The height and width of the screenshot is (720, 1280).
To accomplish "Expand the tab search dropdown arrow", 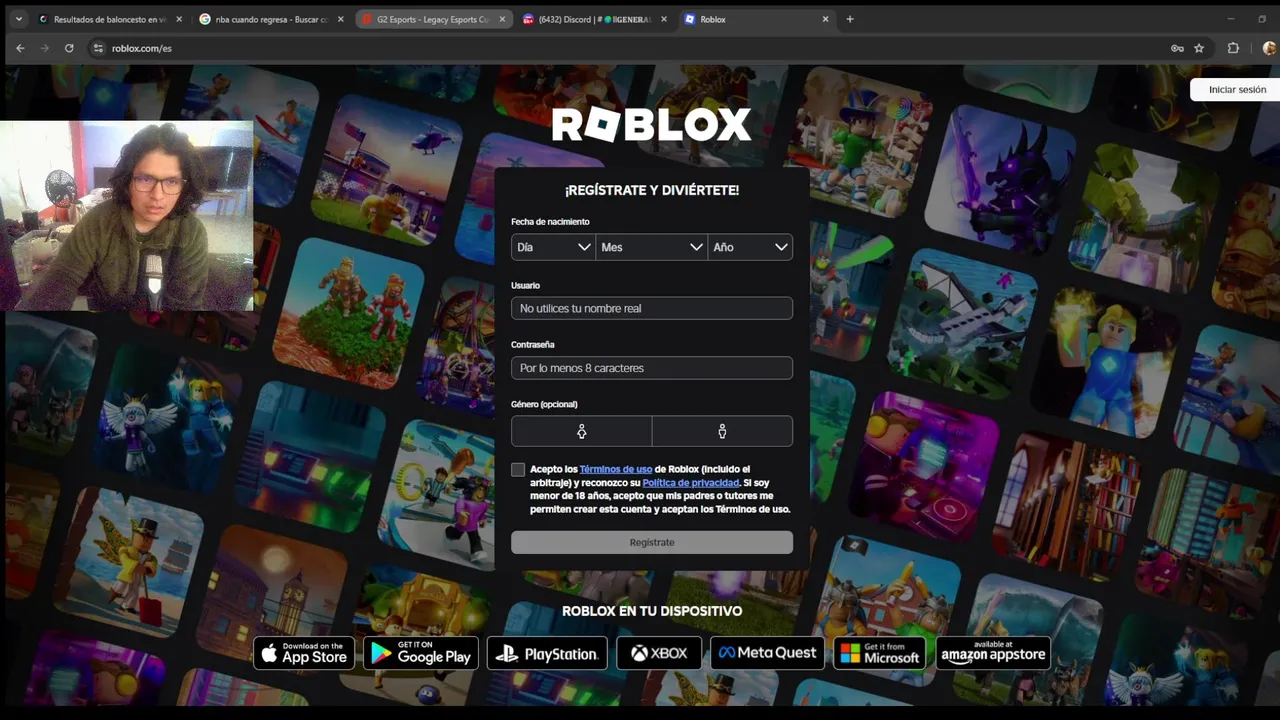I will tap(18, 19).
